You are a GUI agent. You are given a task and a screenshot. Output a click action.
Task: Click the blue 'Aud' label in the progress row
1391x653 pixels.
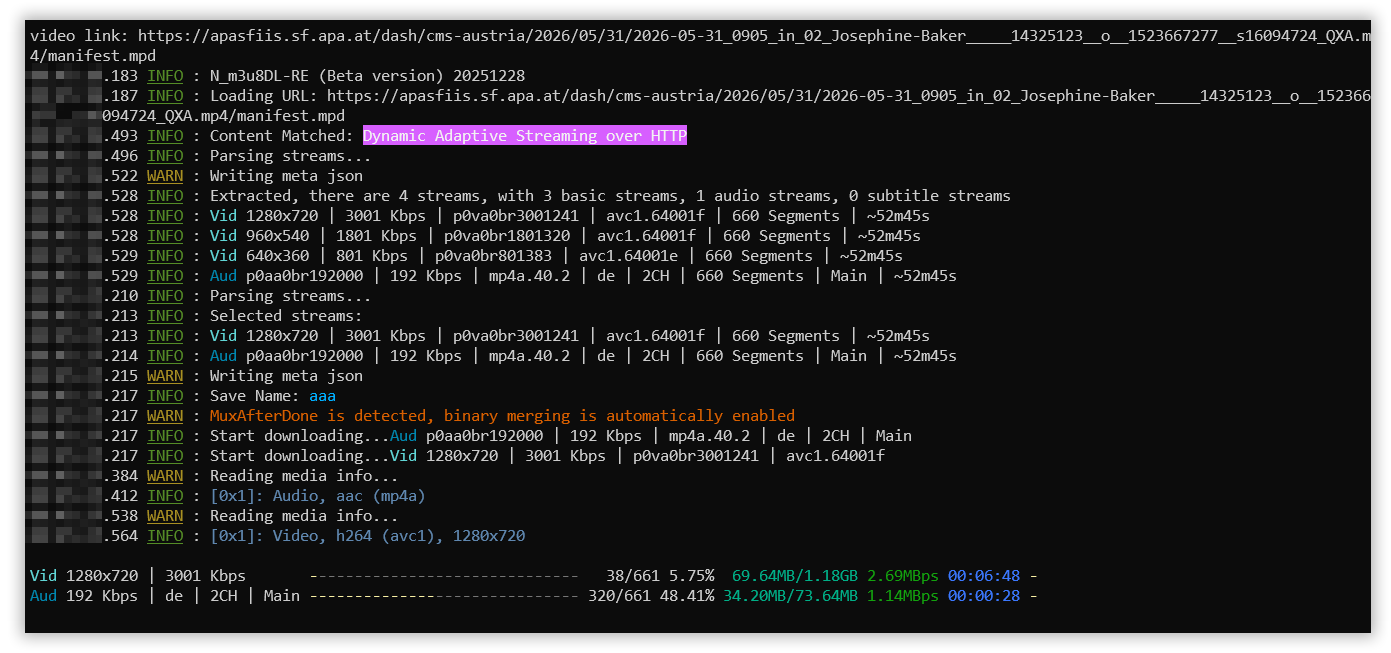(x=43, y=596)
